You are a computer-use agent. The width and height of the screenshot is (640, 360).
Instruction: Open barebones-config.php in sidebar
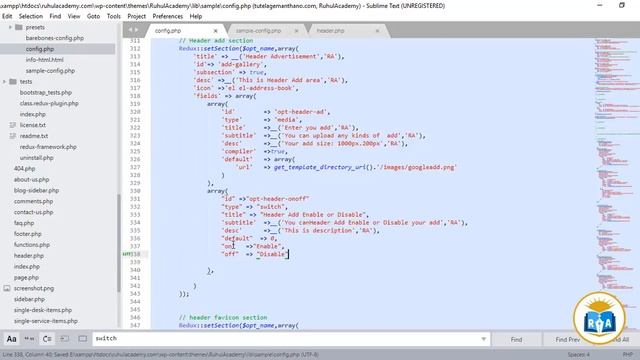pos(55,38)
